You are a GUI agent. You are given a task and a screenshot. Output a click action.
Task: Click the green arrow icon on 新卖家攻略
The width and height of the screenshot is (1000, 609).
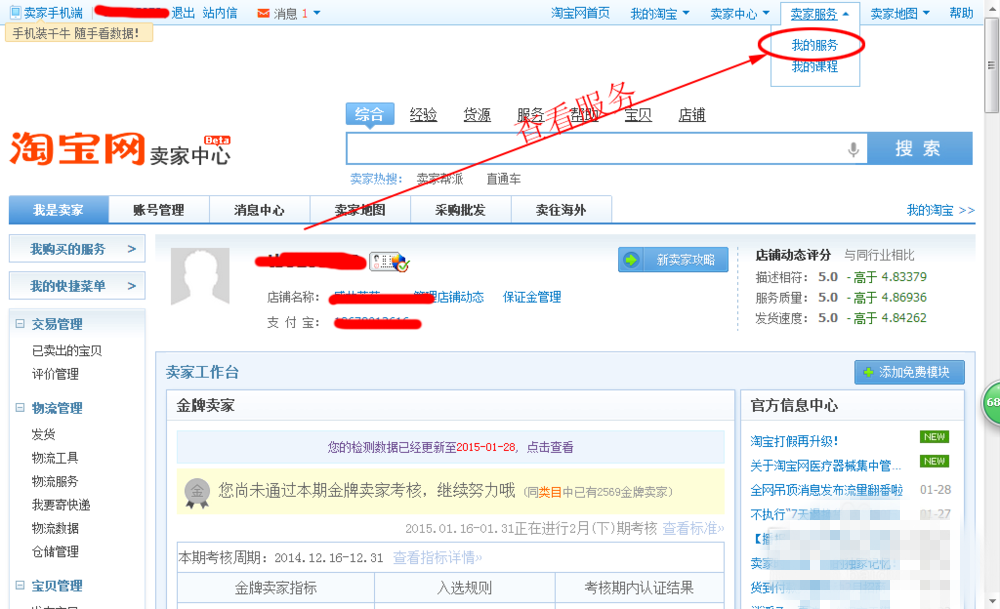[x=631, y=259]
